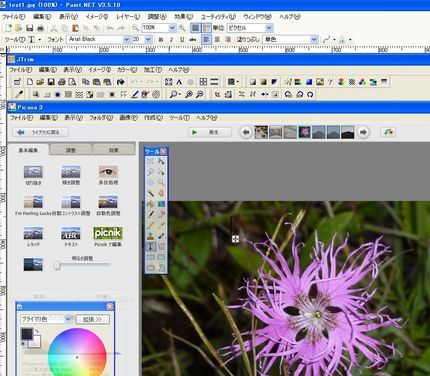Open the Arial Black font dropdown
Screen dimensions: 430x376
tap(127, 40)
